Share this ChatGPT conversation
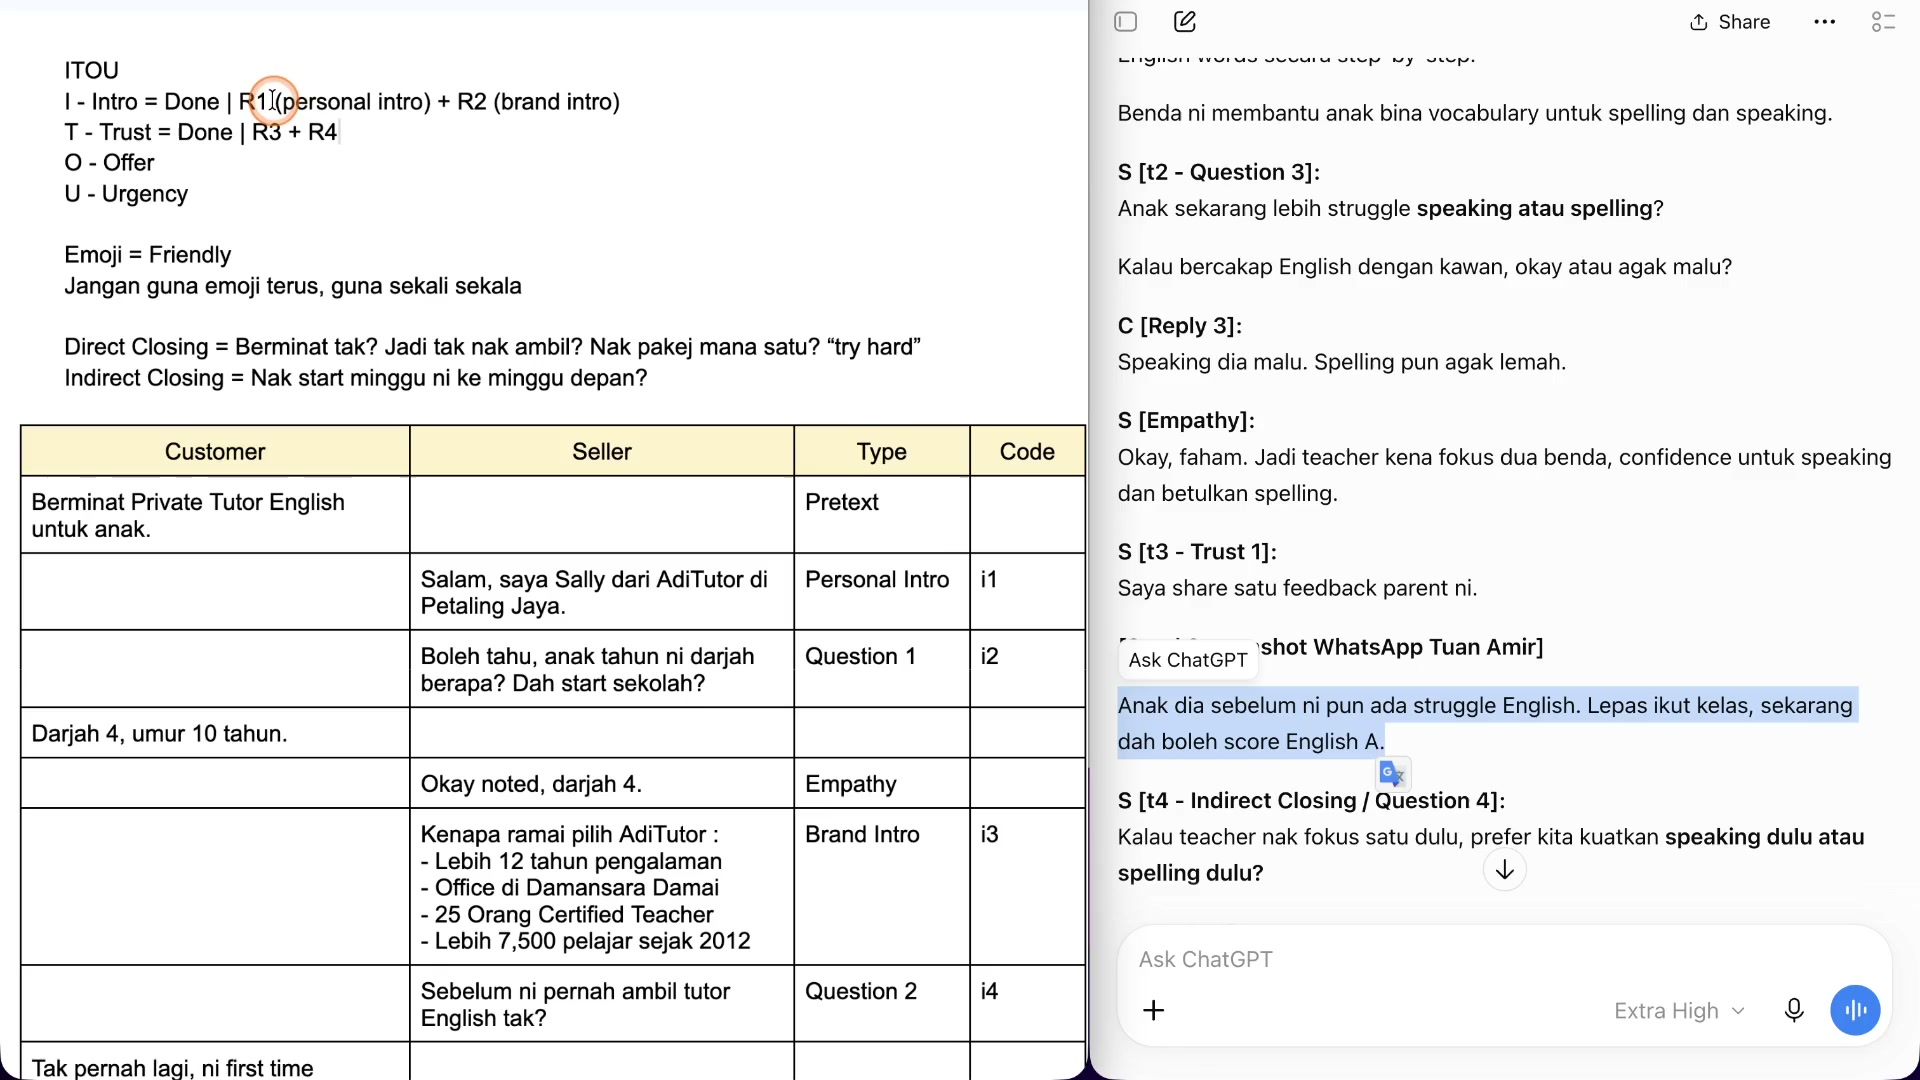Screen dimensions: 1920x1080 point(1730,22)
